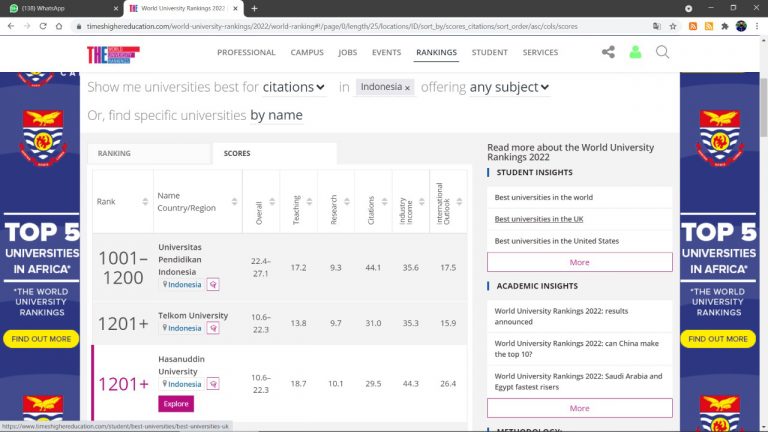This screenshot has height=432, width=768.
Task: Open Hasanuddin University page
Action: coord(181,365)
